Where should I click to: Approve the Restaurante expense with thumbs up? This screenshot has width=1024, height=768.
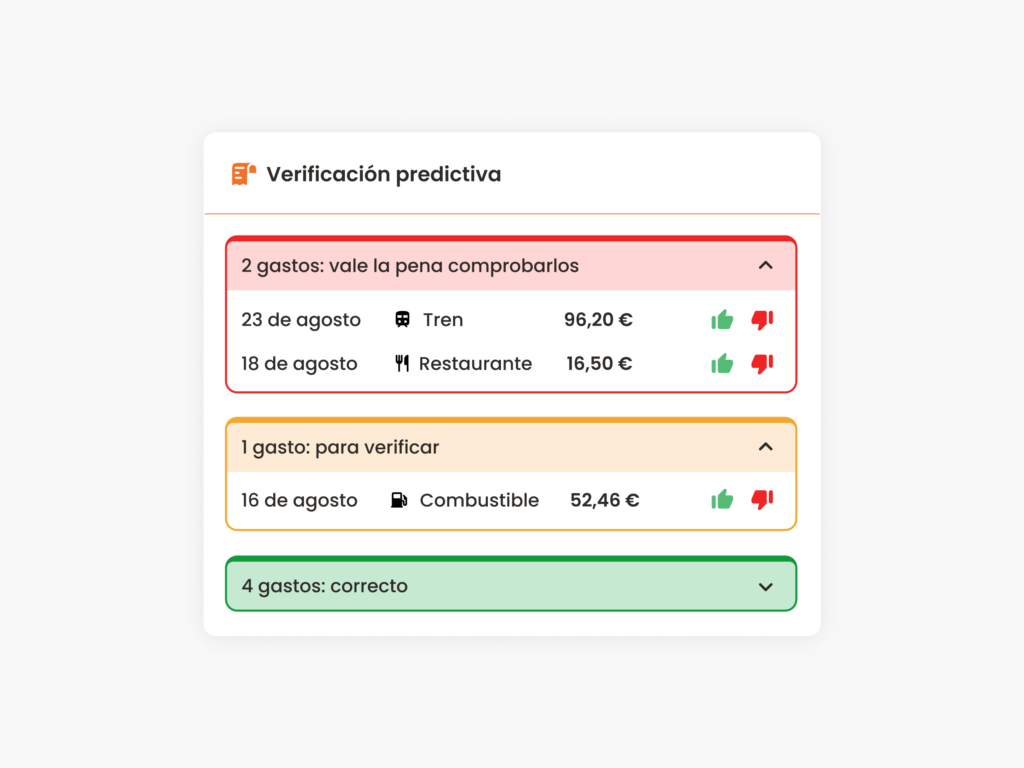(722, 363)
